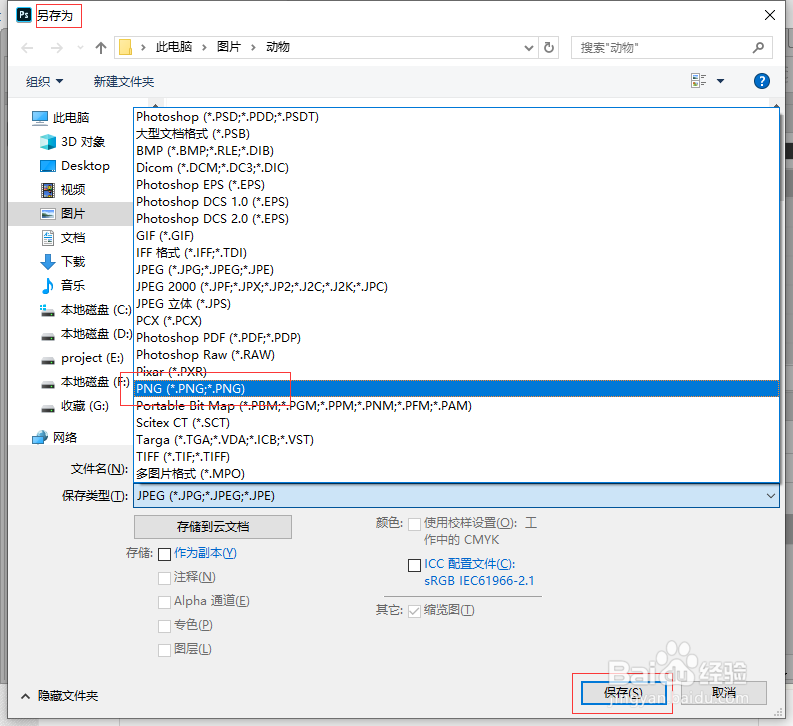The height and width of the screenshot is (726, 793).
Task: Select project (E:) drive
Action: tap(82, 358)
